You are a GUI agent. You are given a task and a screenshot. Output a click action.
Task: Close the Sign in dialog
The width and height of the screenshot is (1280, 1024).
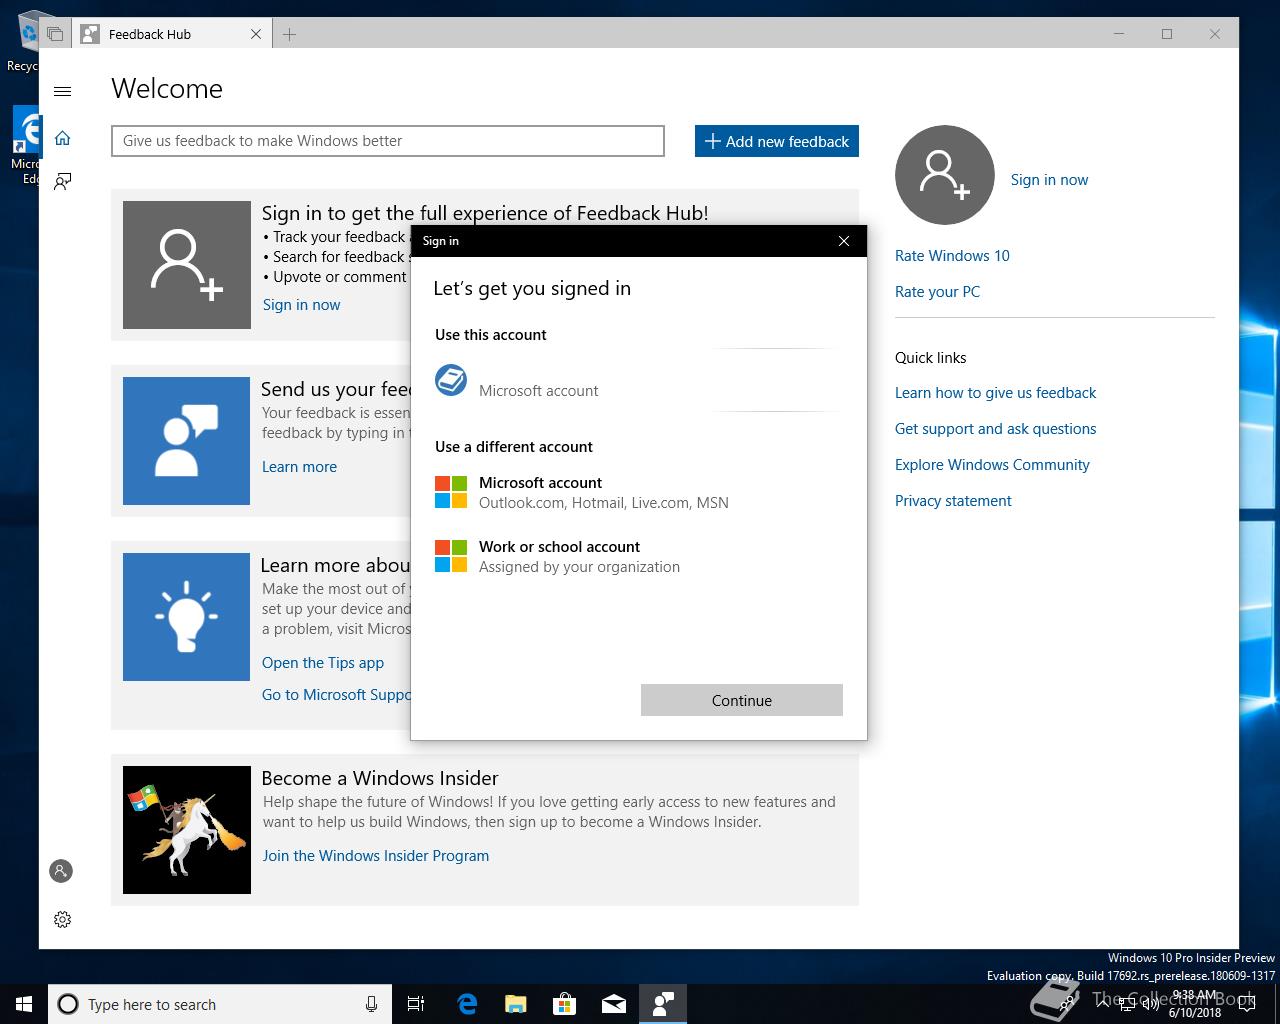pyautogui.click(x=844, y=241)
